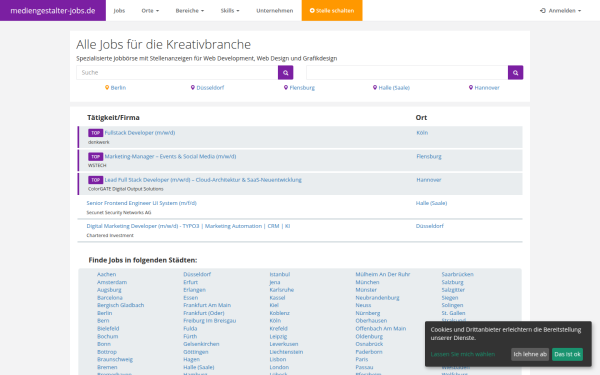Click Hannover location in the job table
This screenshot has height=375, width=600.
point(429,180)
